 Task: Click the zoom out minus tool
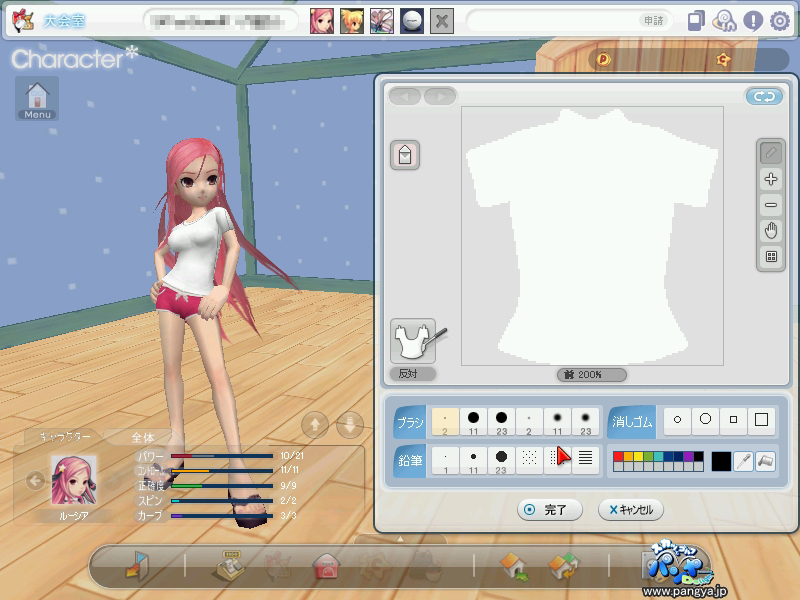pos(771,205)
